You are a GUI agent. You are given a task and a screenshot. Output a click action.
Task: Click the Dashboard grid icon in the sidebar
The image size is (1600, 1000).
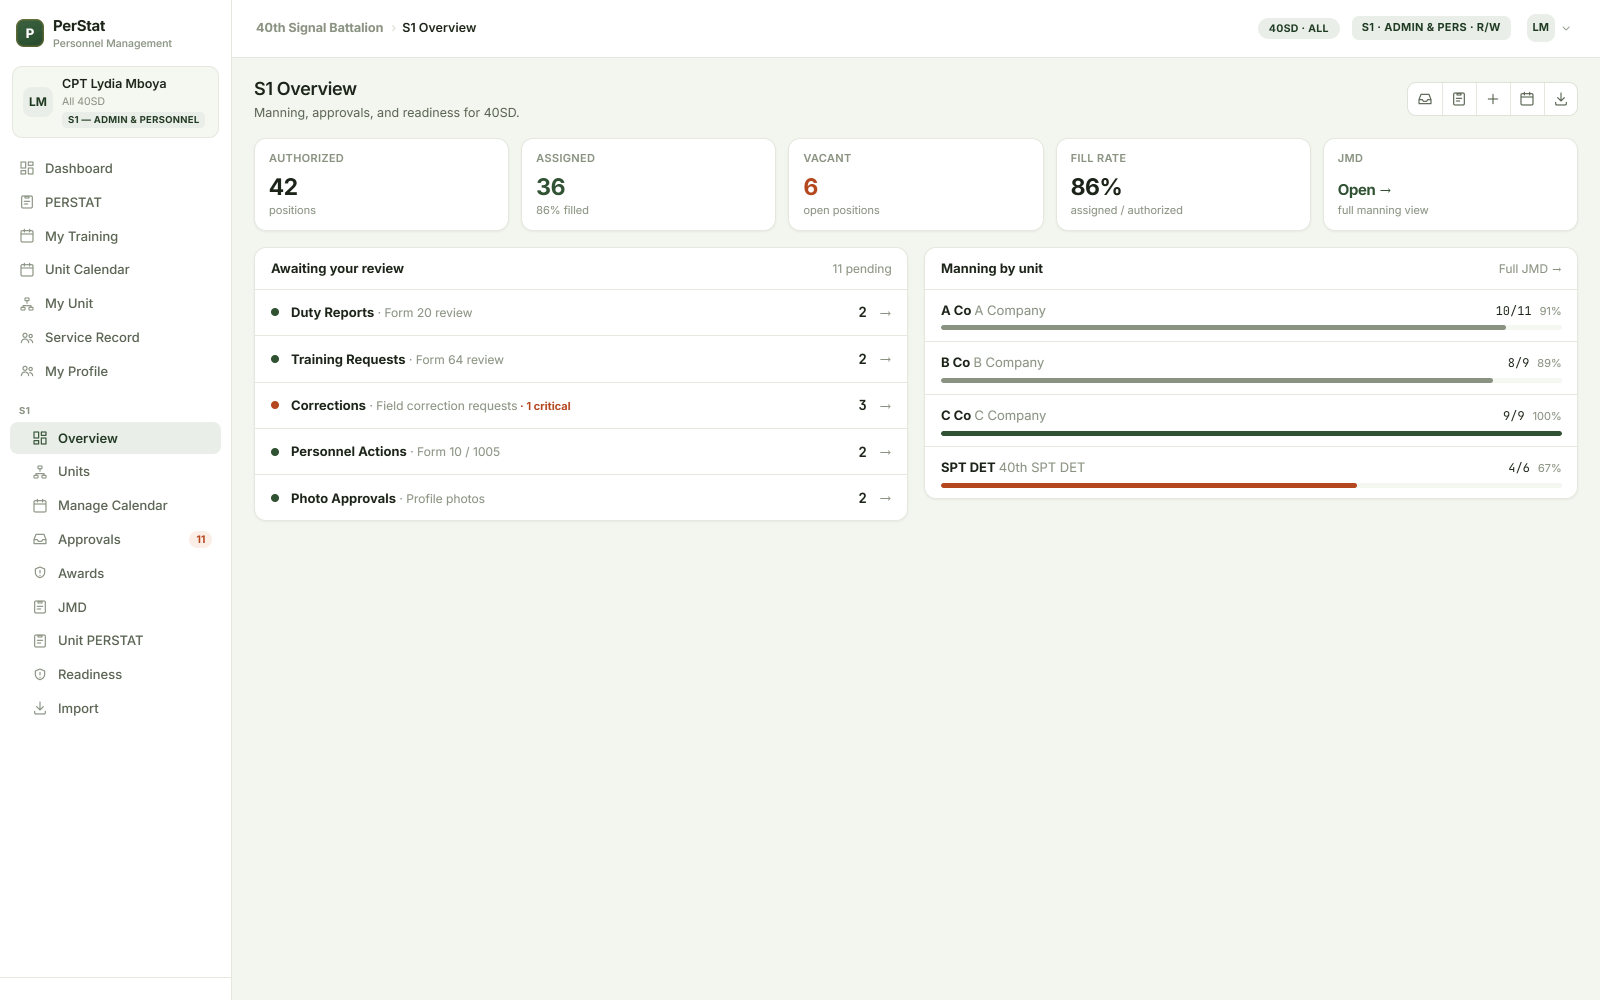[x=27, y=168]
